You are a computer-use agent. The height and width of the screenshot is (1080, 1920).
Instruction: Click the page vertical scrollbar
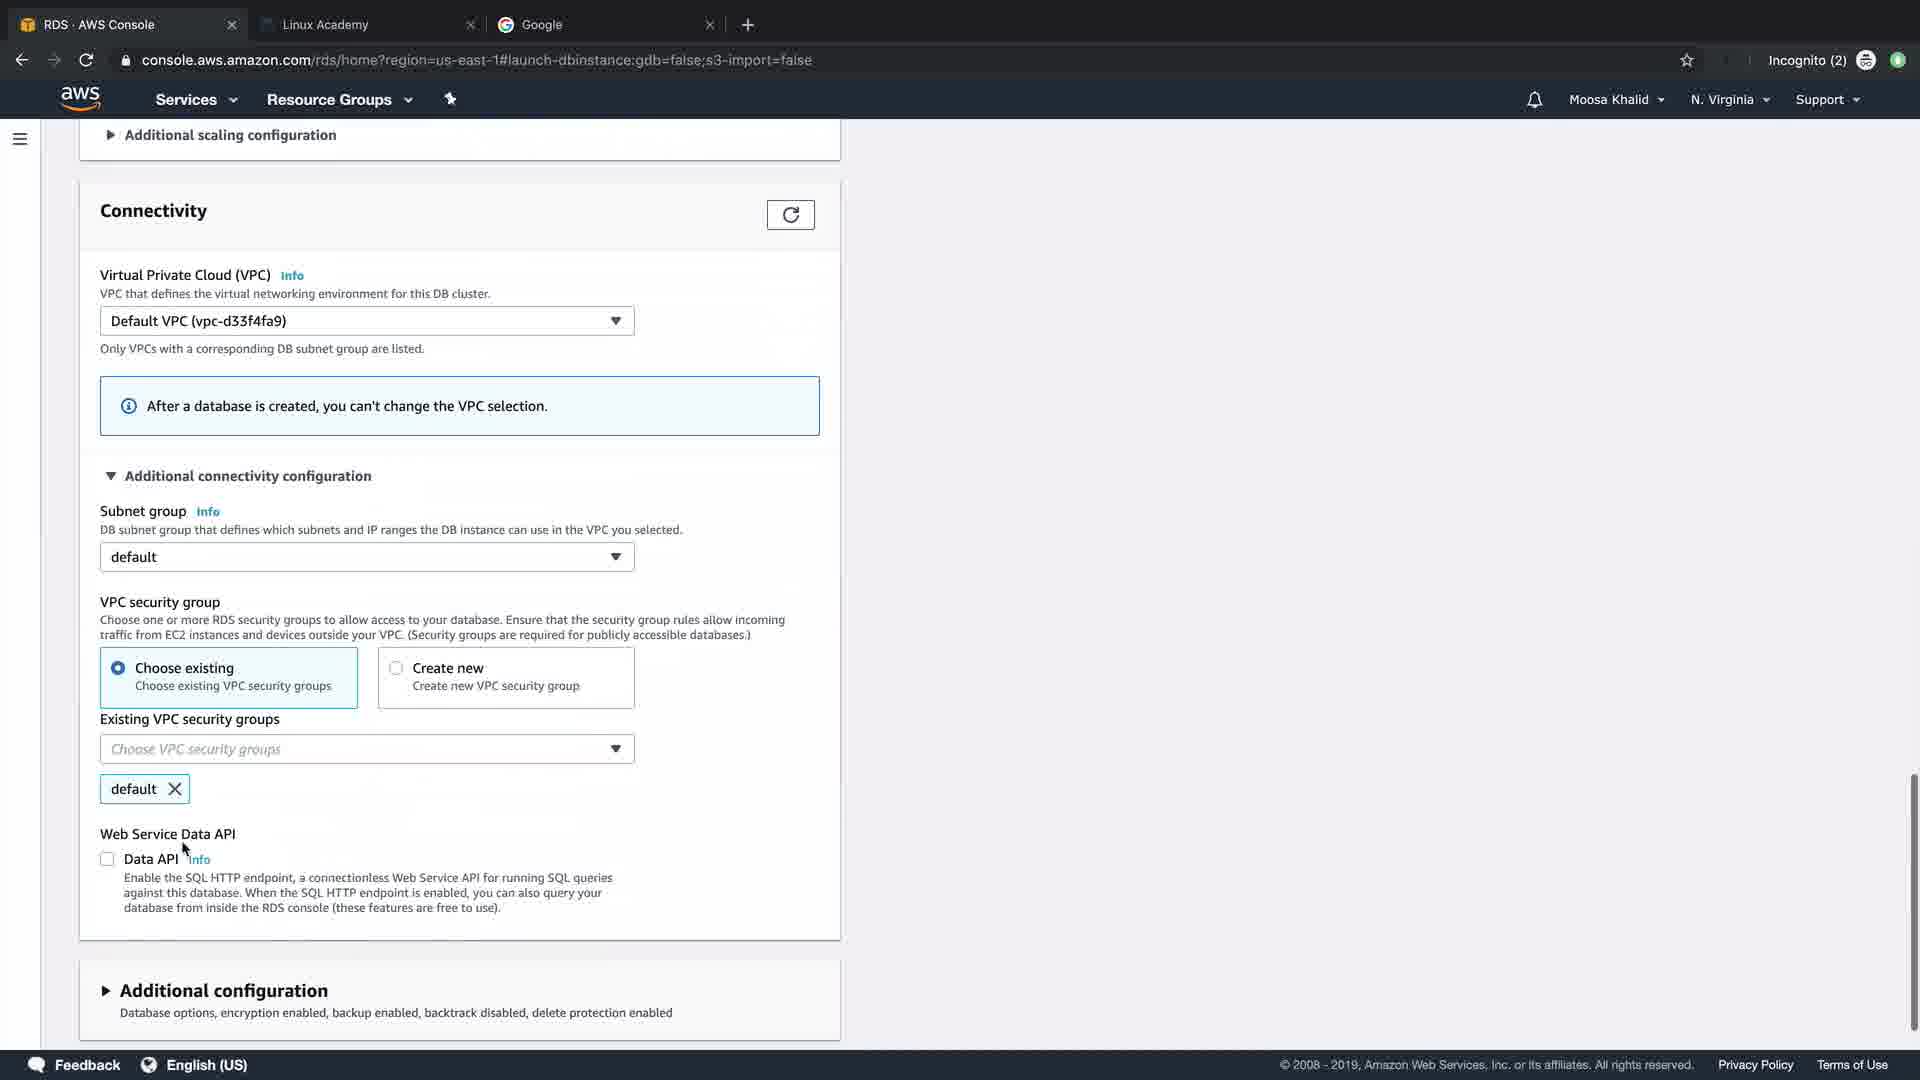pos(1913,900)
